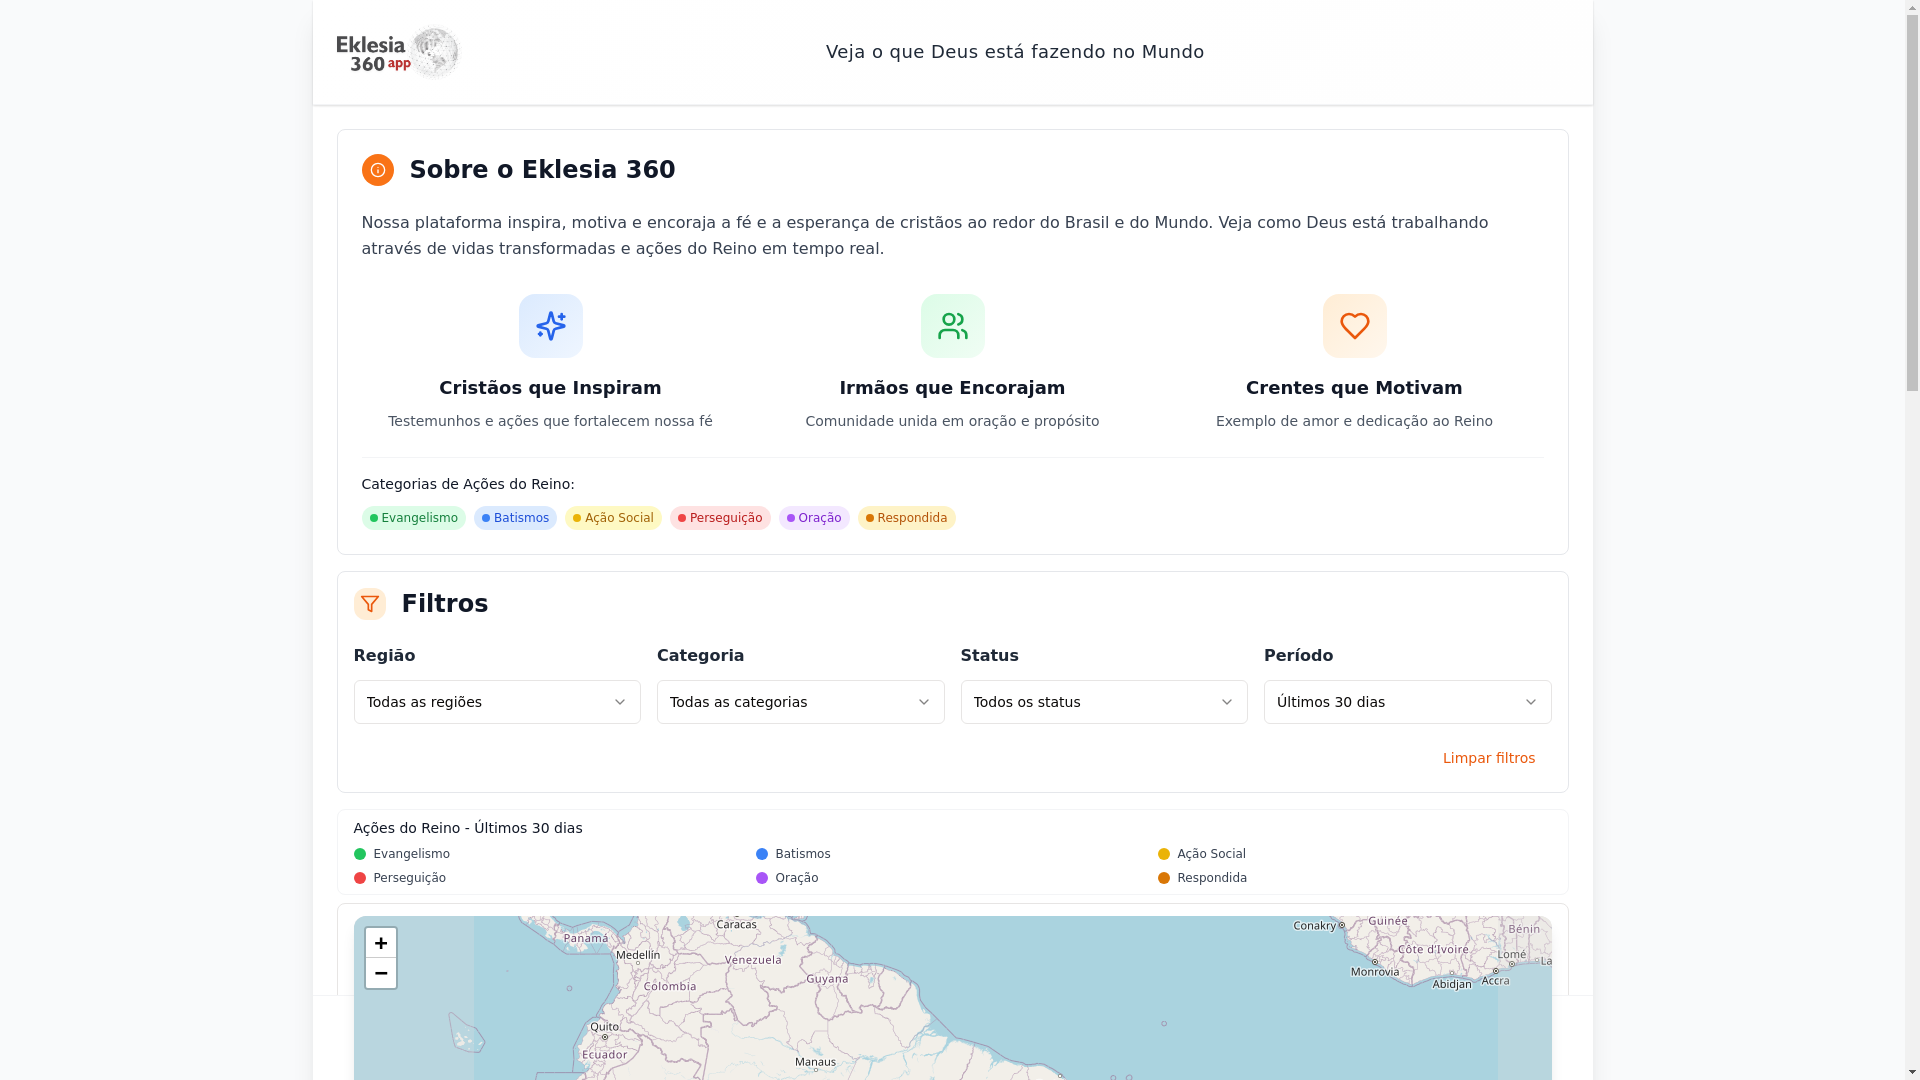Click the blue Batismos legend dot
The height and width of the screenshot is (1080, 1920).
(762, 854)
